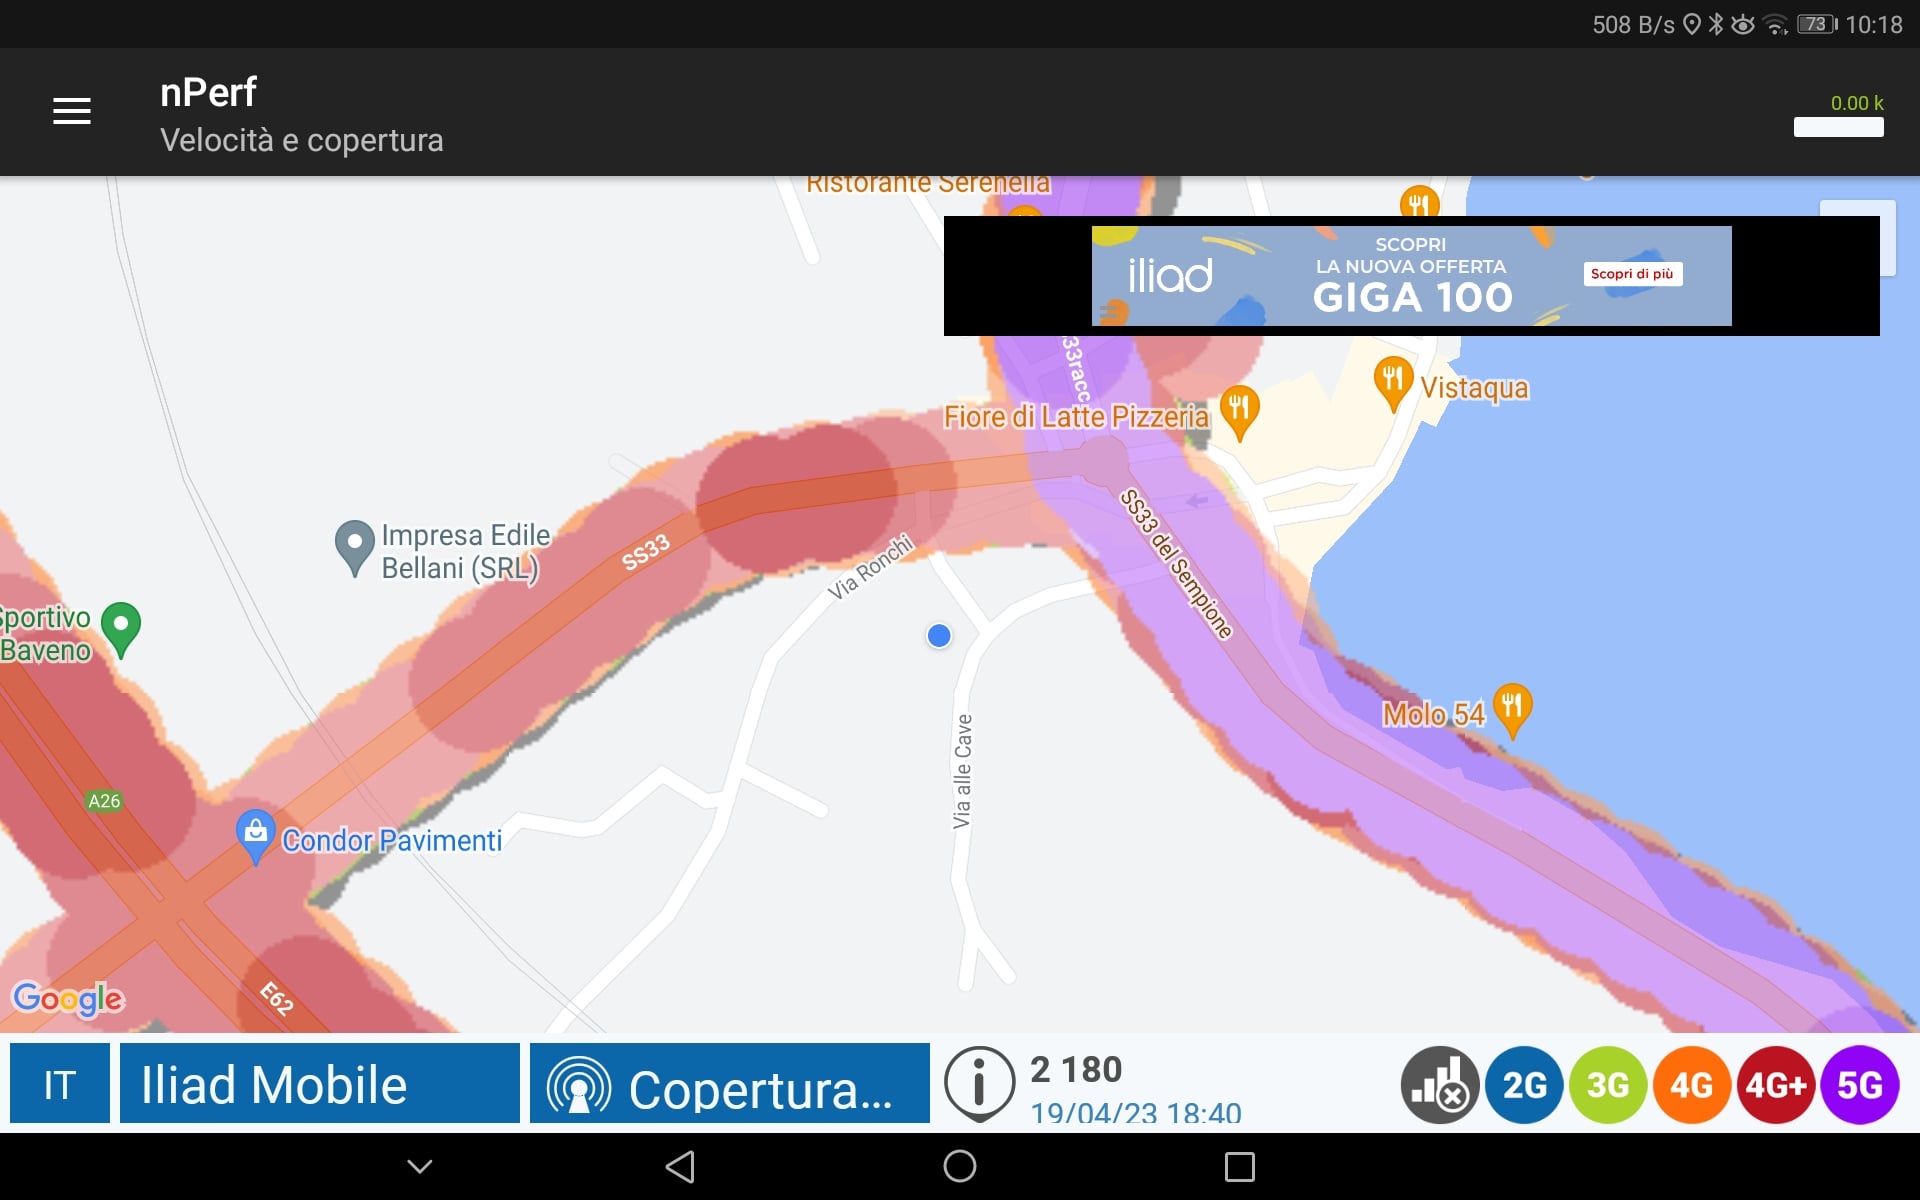
Task: Open the IT country selector
Action: (x=60, y=1083)
